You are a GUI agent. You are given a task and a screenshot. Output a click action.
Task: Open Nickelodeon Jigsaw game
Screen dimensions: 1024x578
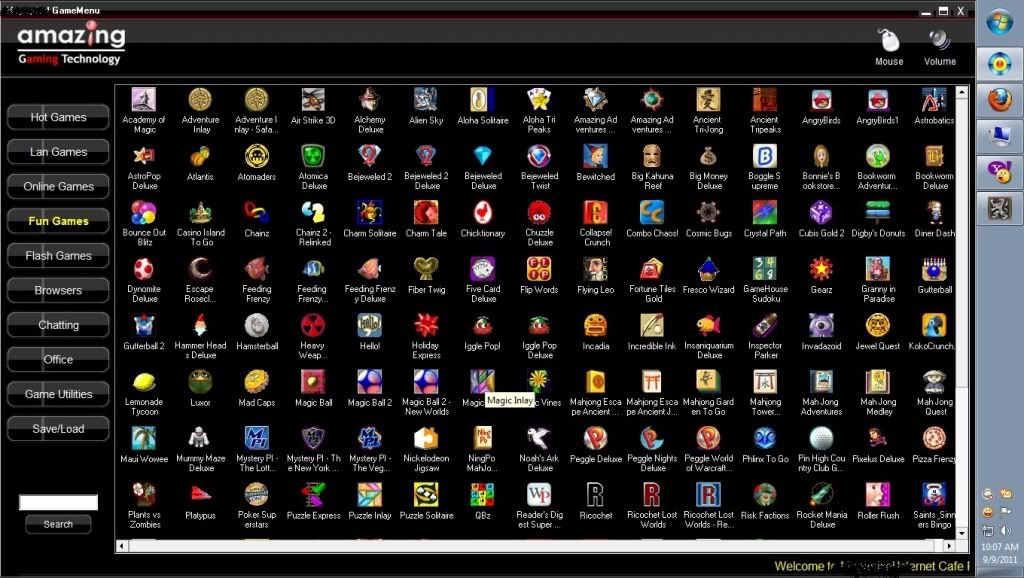point(426,439)
